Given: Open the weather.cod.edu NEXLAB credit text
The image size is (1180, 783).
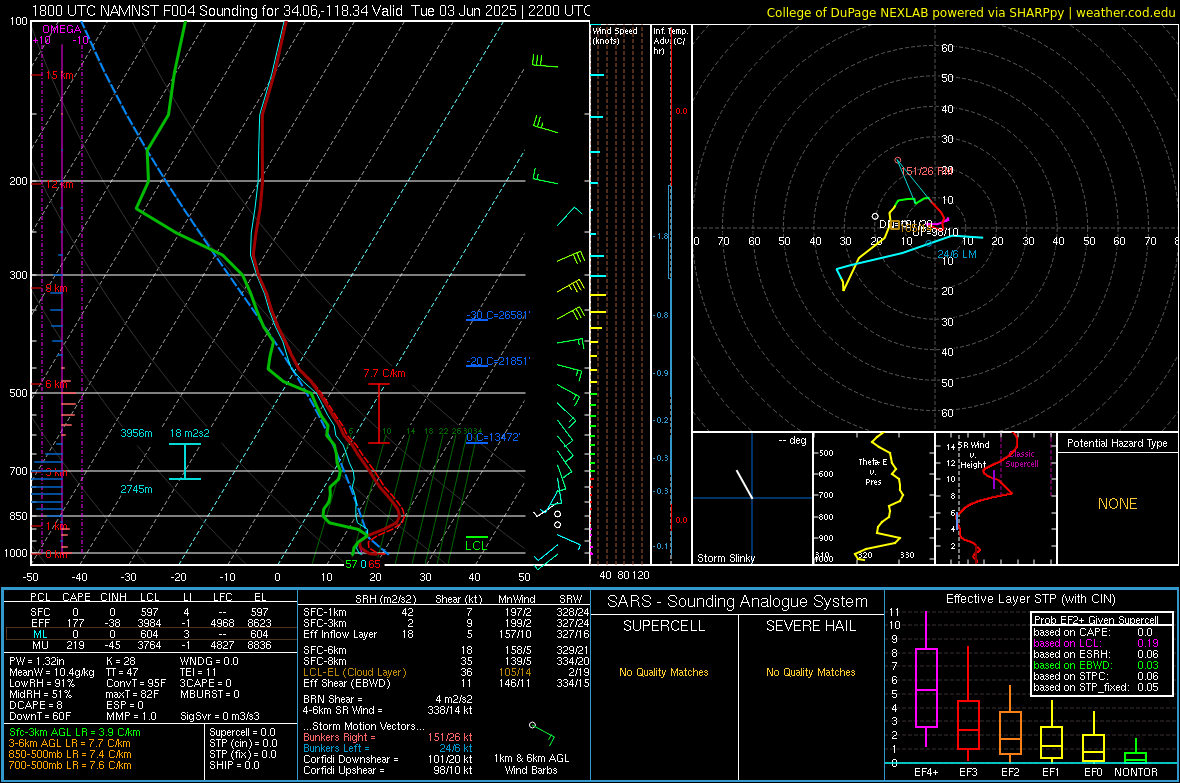Looking at the screenshot, I should (x=971, y=12).
